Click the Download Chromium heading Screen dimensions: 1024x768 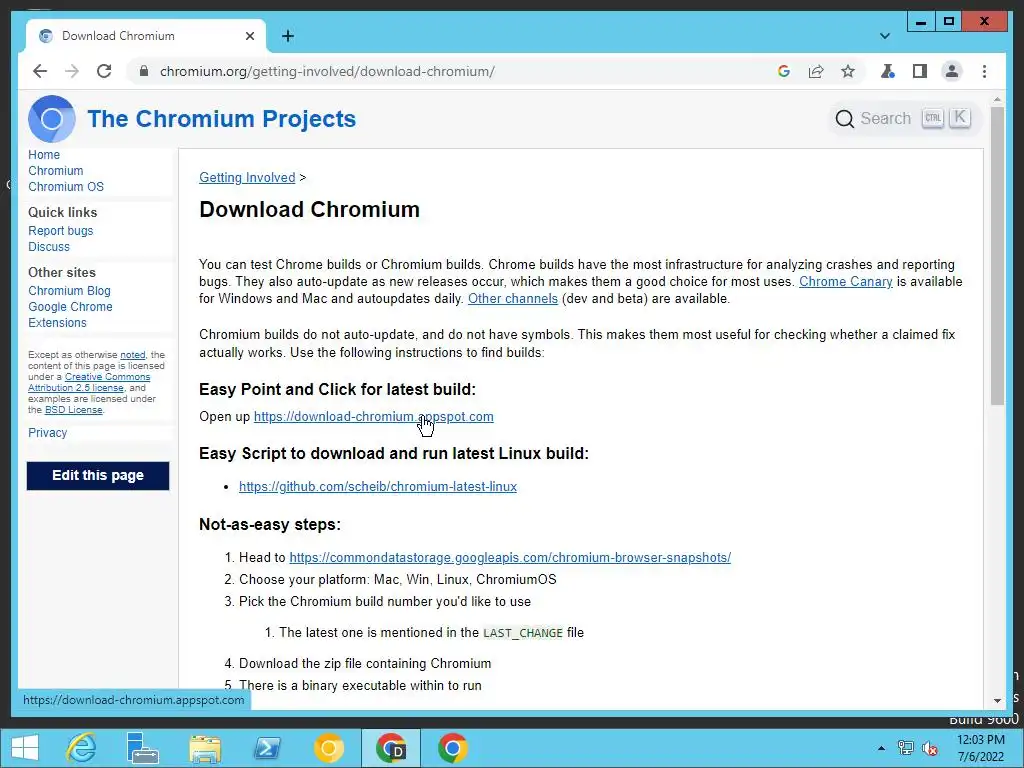[310, 210]
